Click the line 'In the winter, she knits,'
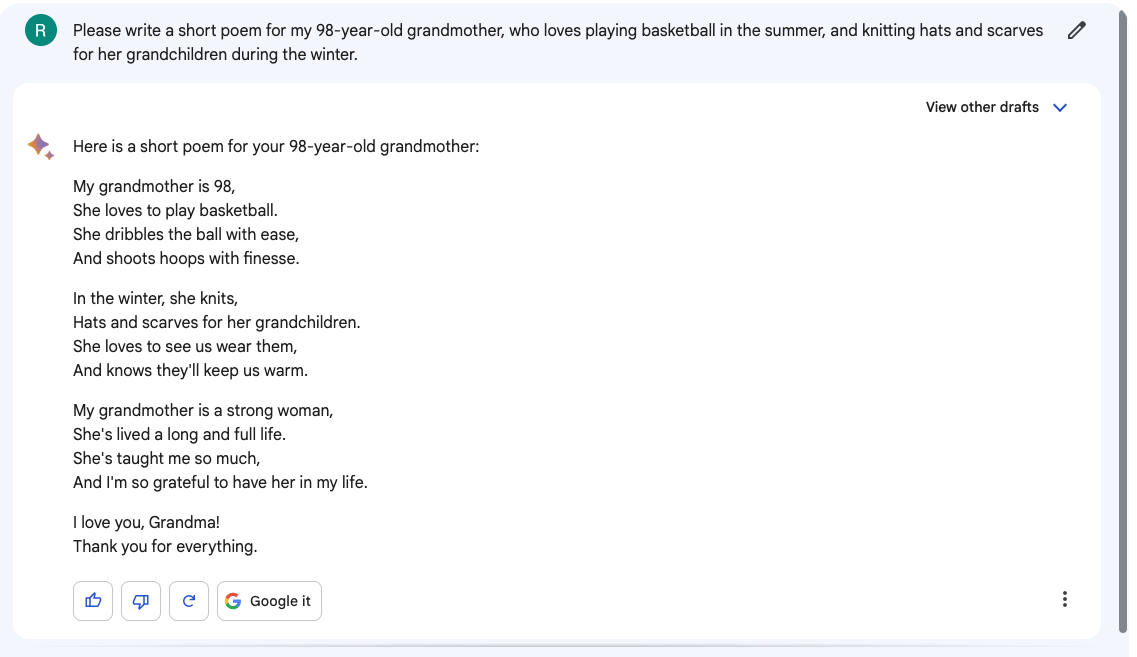The height and width of the screenshot is (657, 1137). (155, 298)
